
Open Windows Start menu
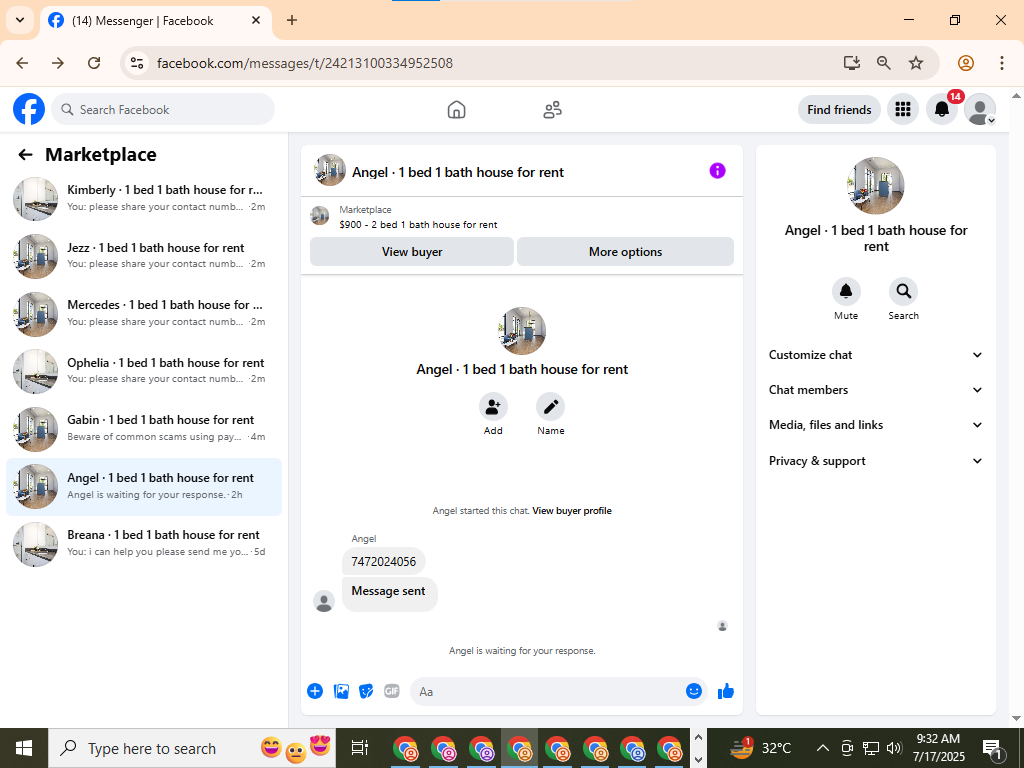point(24,748)
